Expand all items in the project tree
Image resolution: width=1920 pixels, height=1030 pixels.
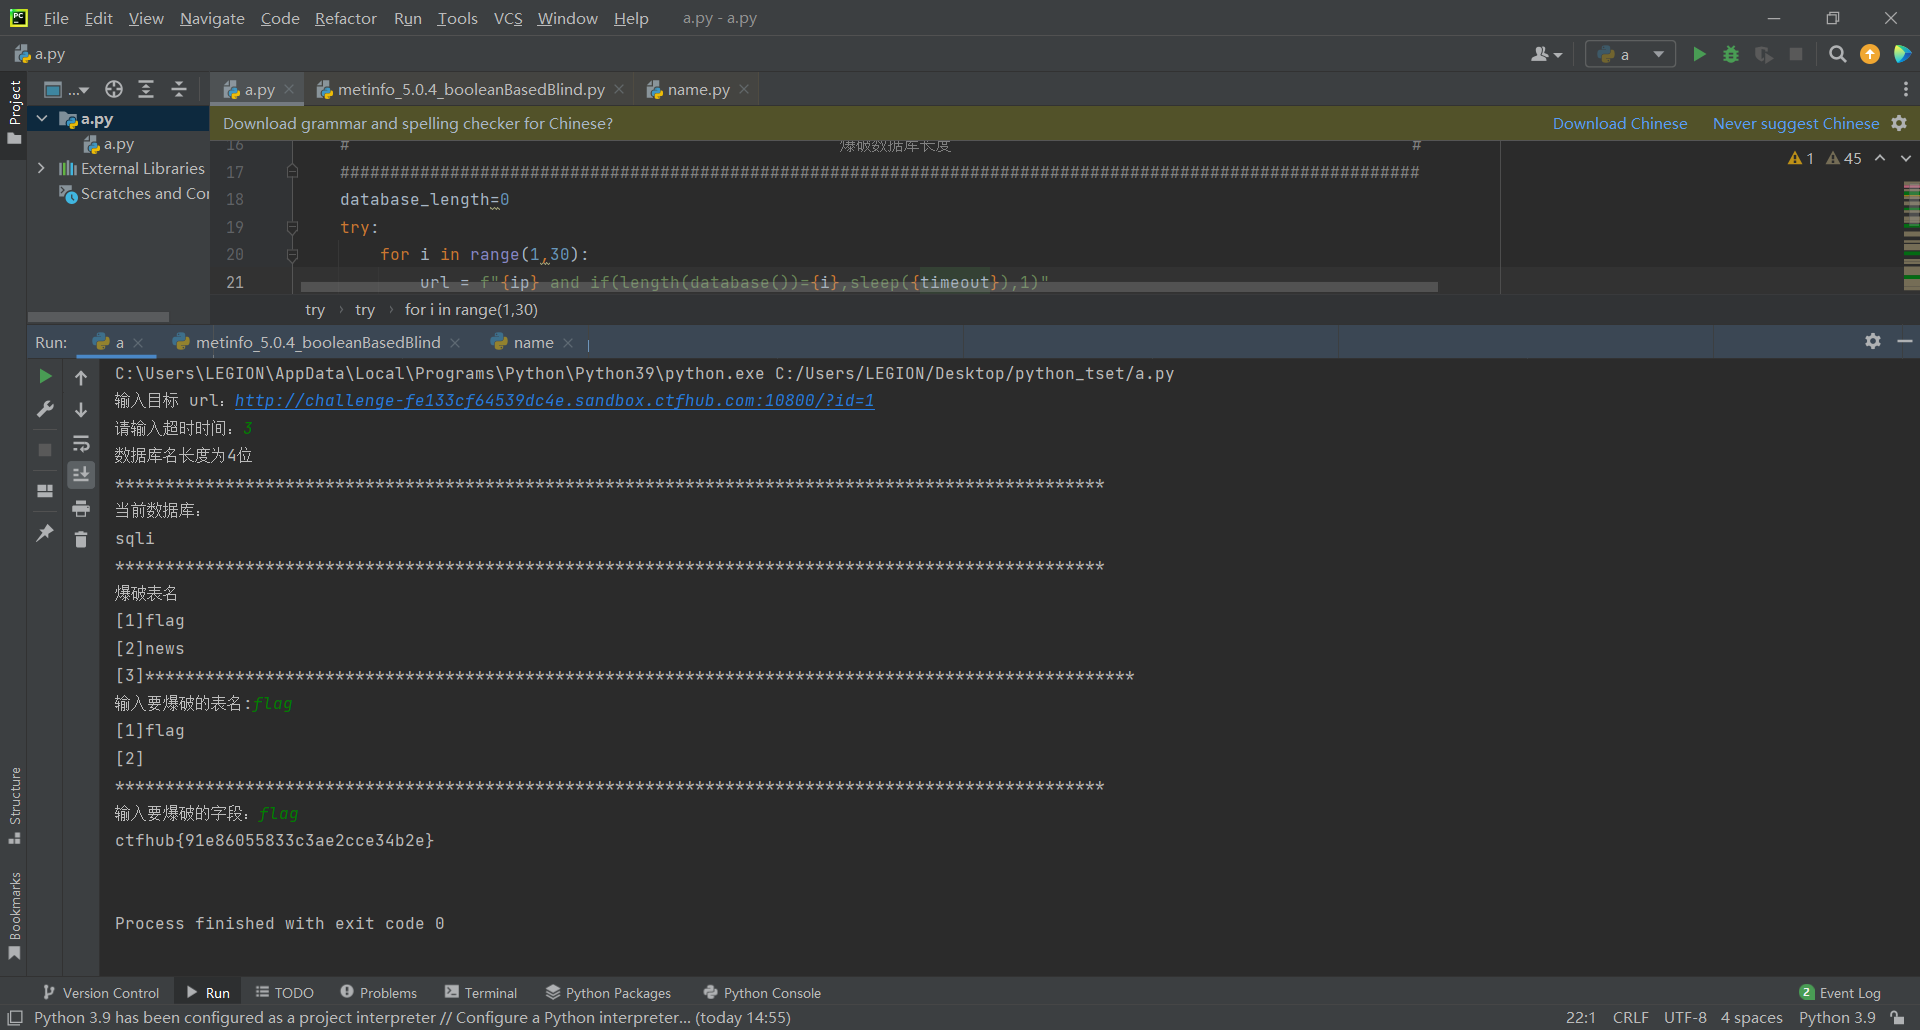click(146, 89)
